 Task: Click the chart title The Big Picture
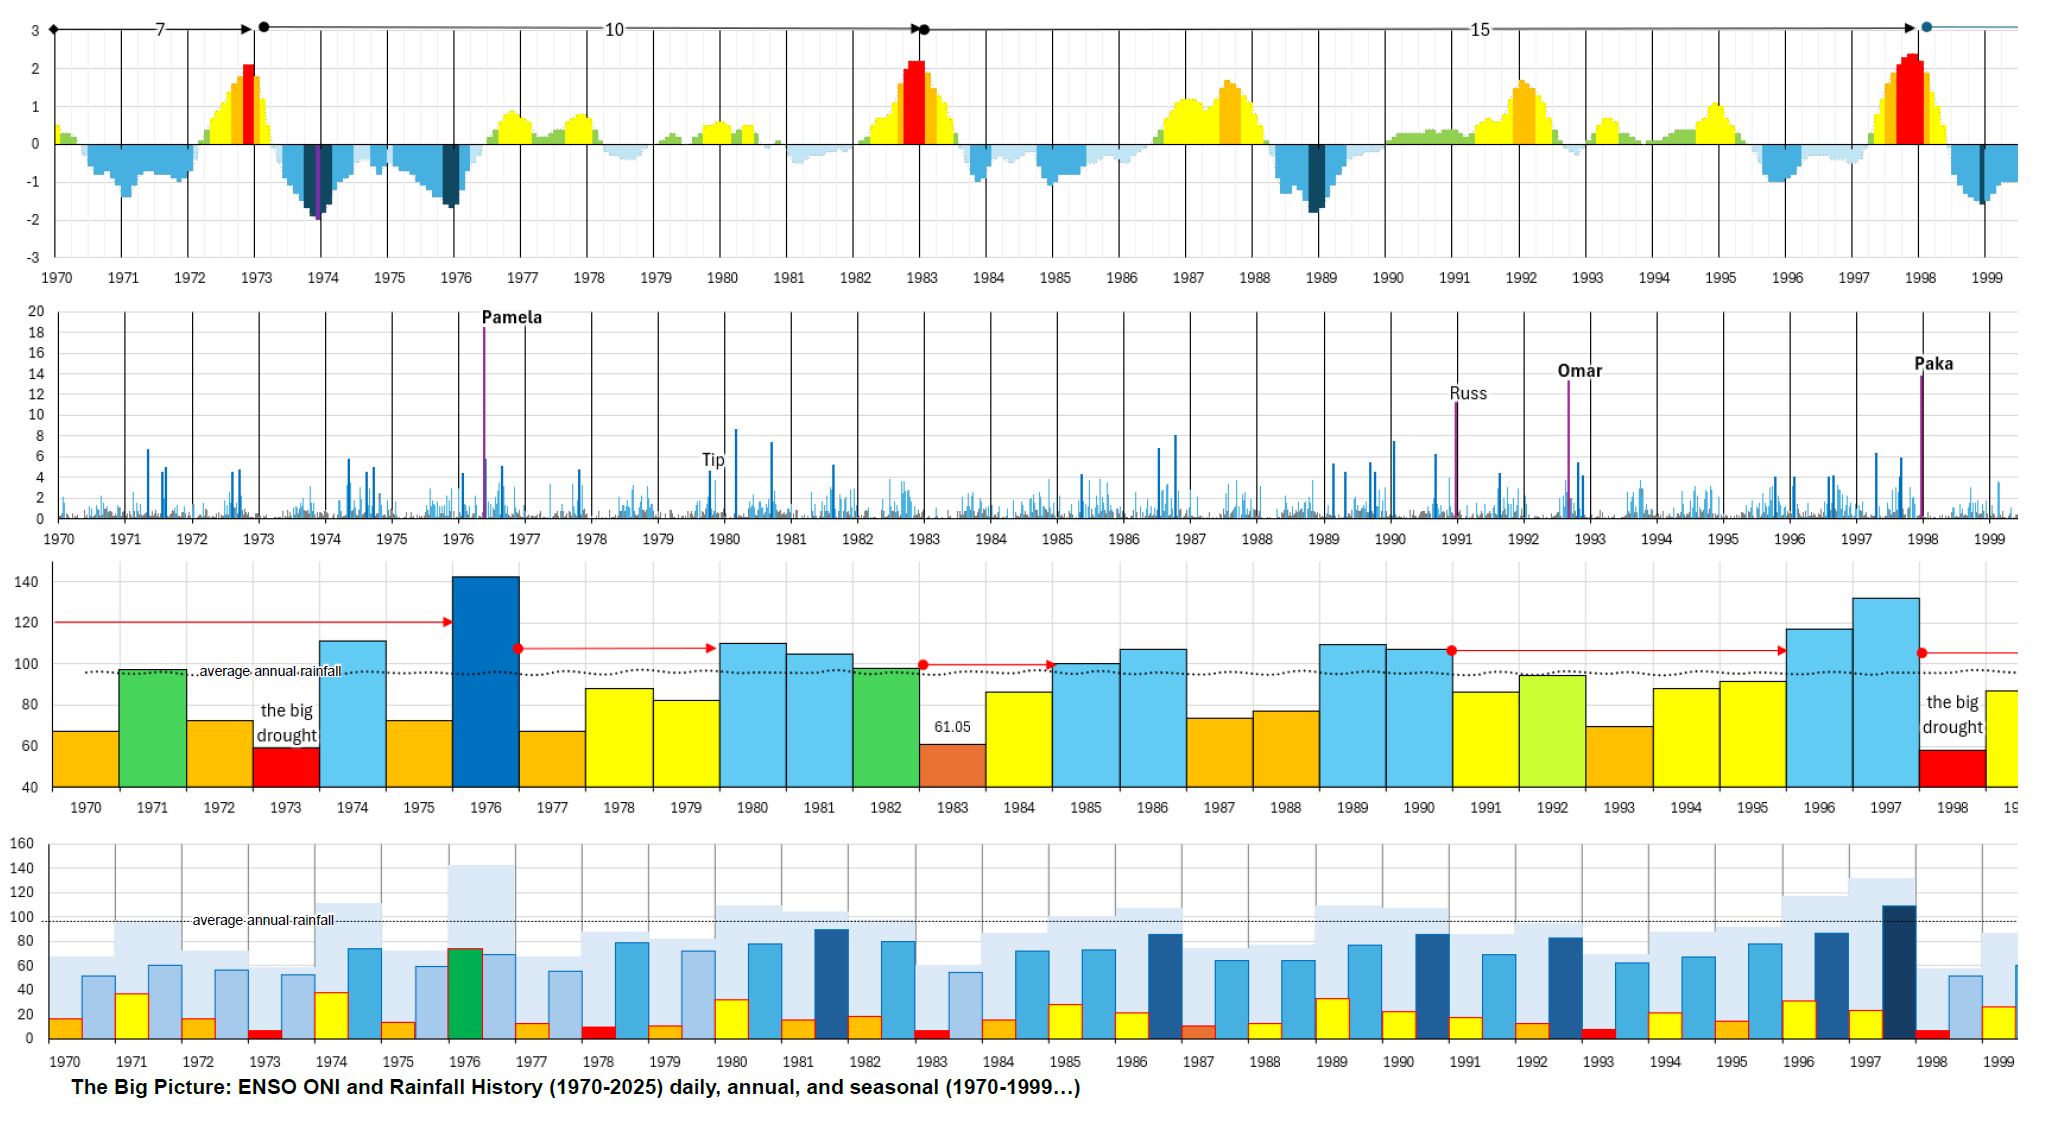click(x=575, y=1087)
